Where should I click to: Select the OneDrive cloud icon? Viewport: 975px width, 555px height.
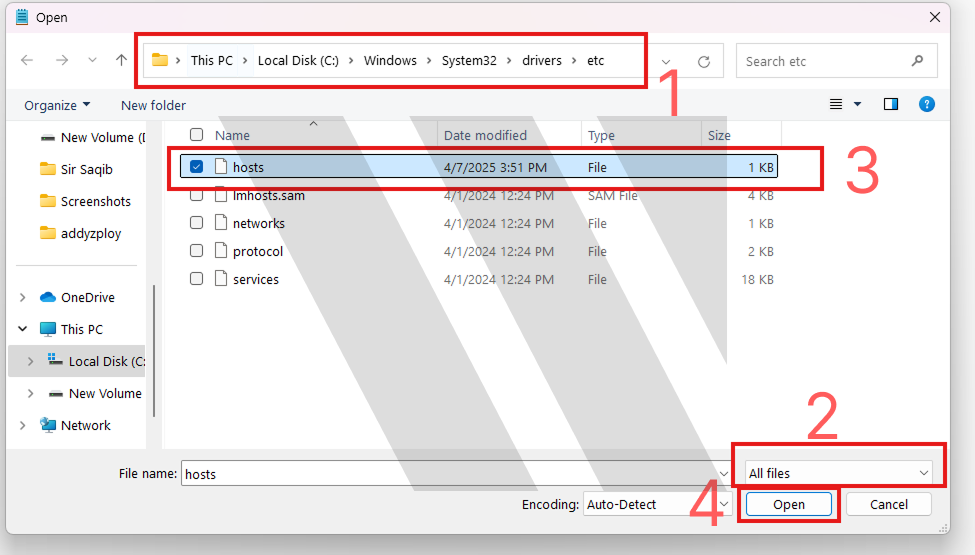click(x=48, y=297)
